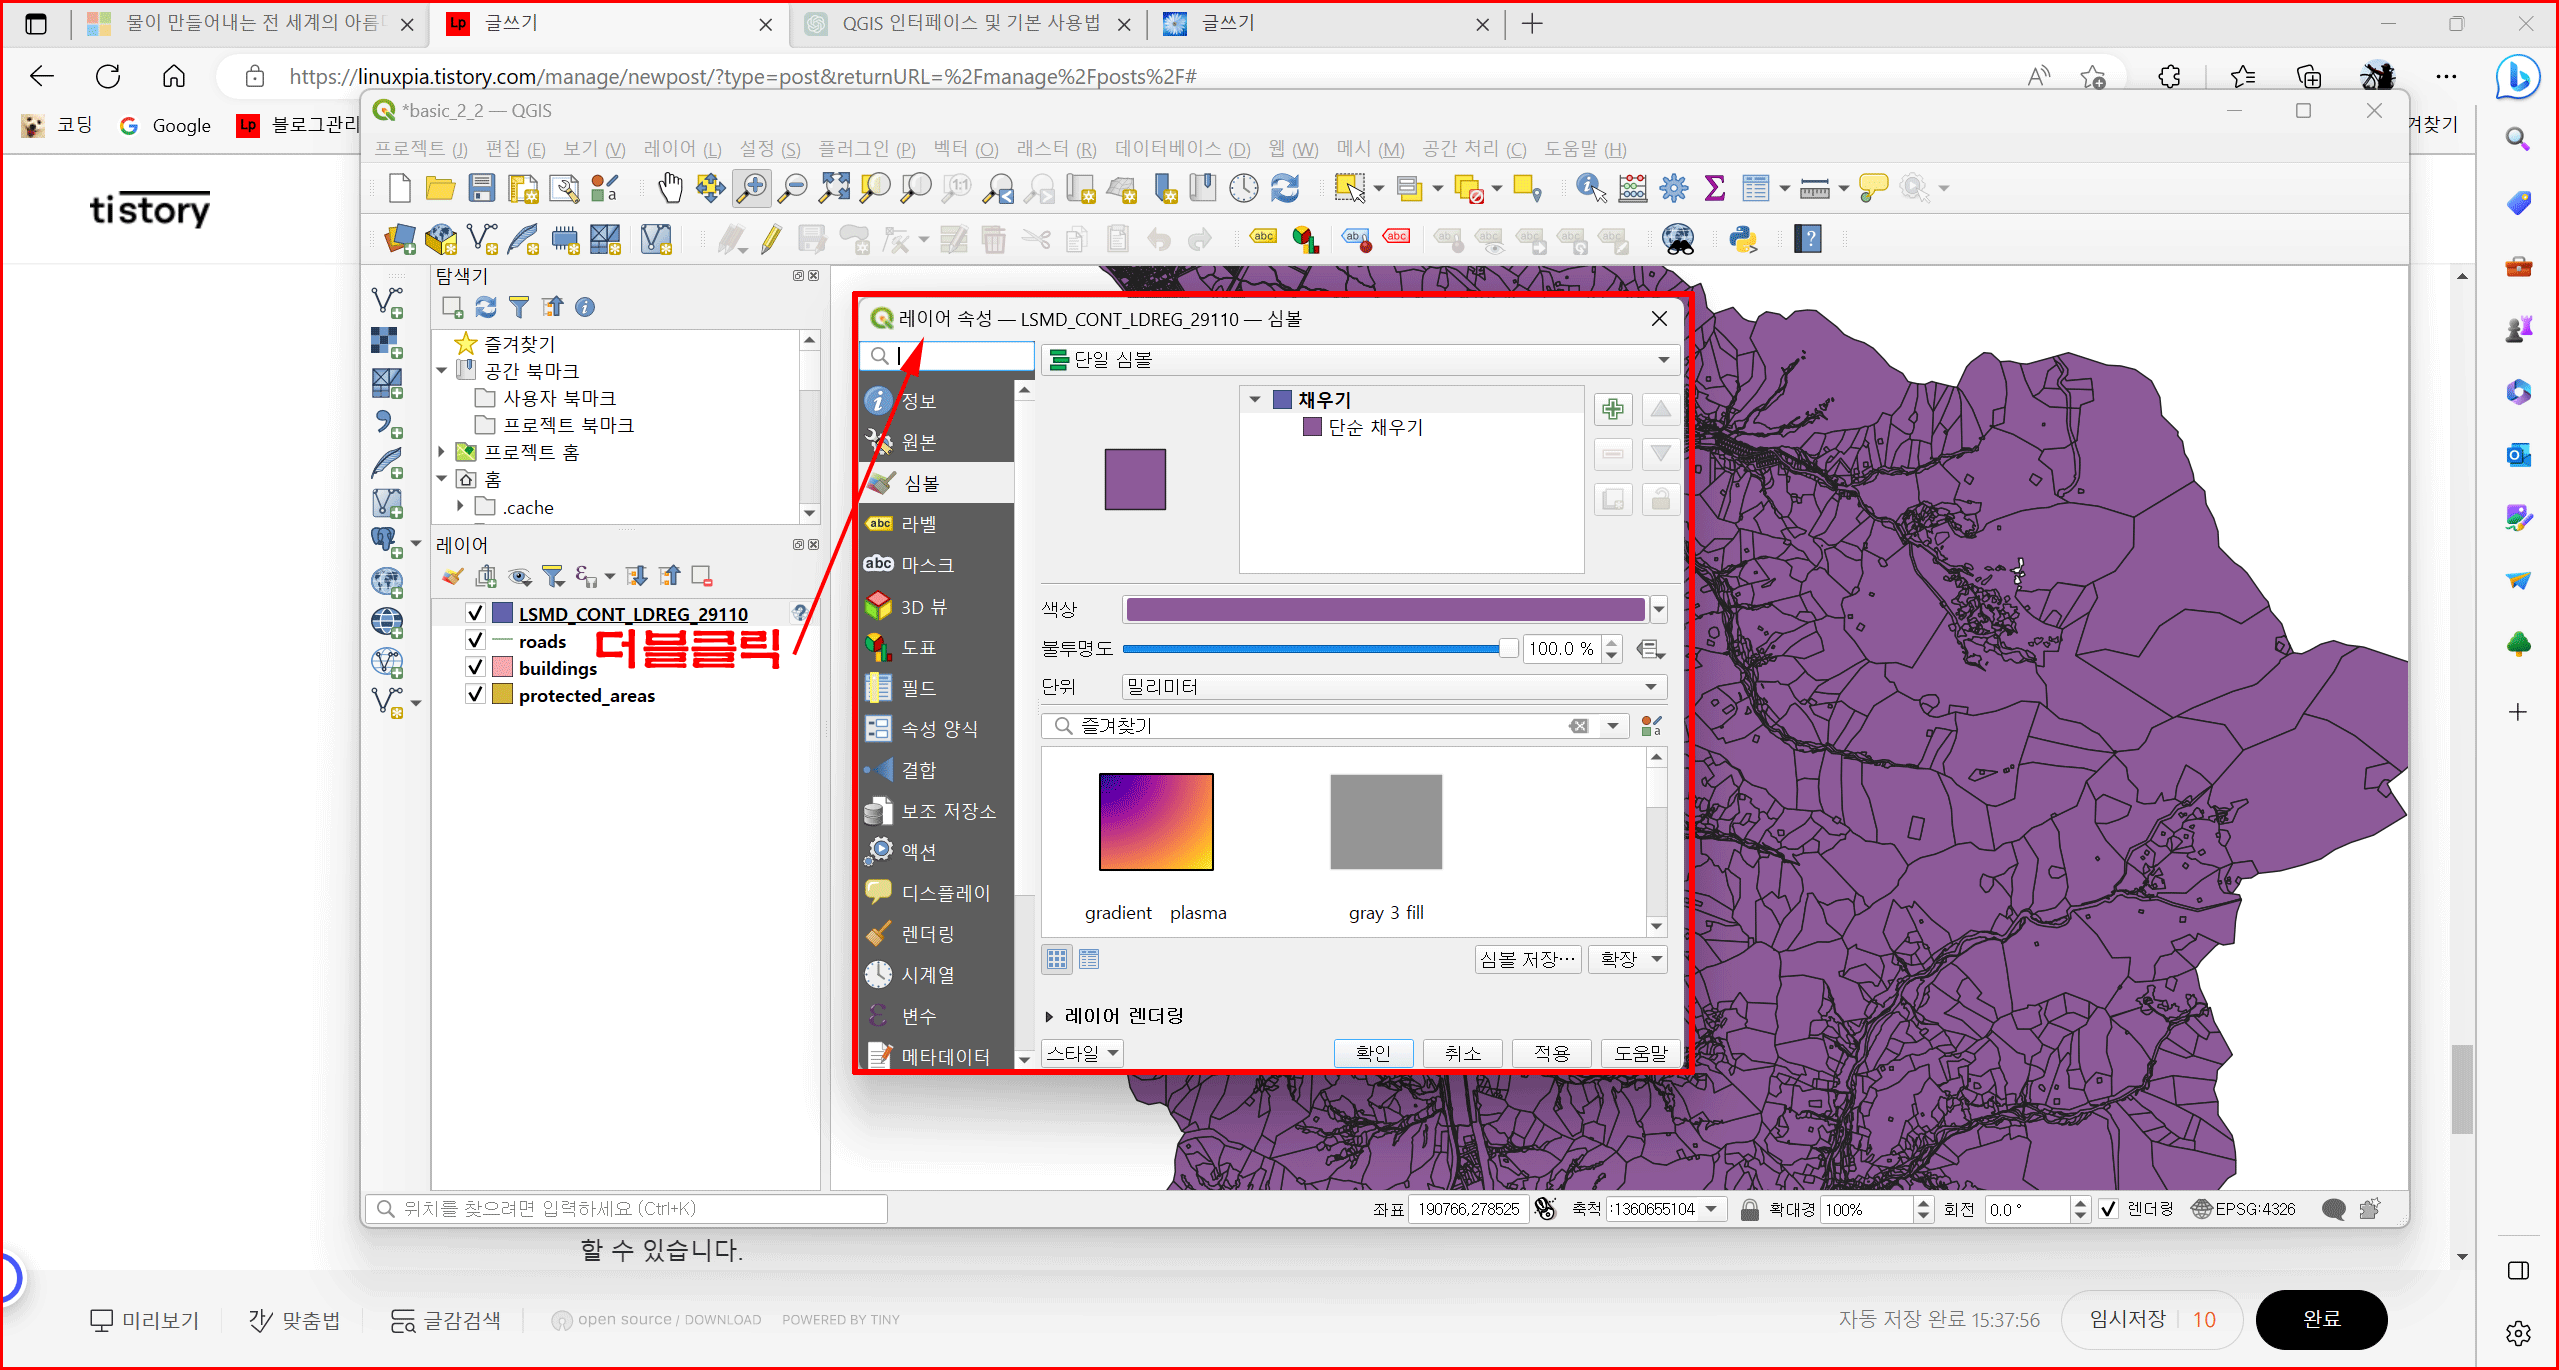Screen dimensions: 2559x1370
Task: Toggle the buildings layer checkbox
Action: (476, 668)
